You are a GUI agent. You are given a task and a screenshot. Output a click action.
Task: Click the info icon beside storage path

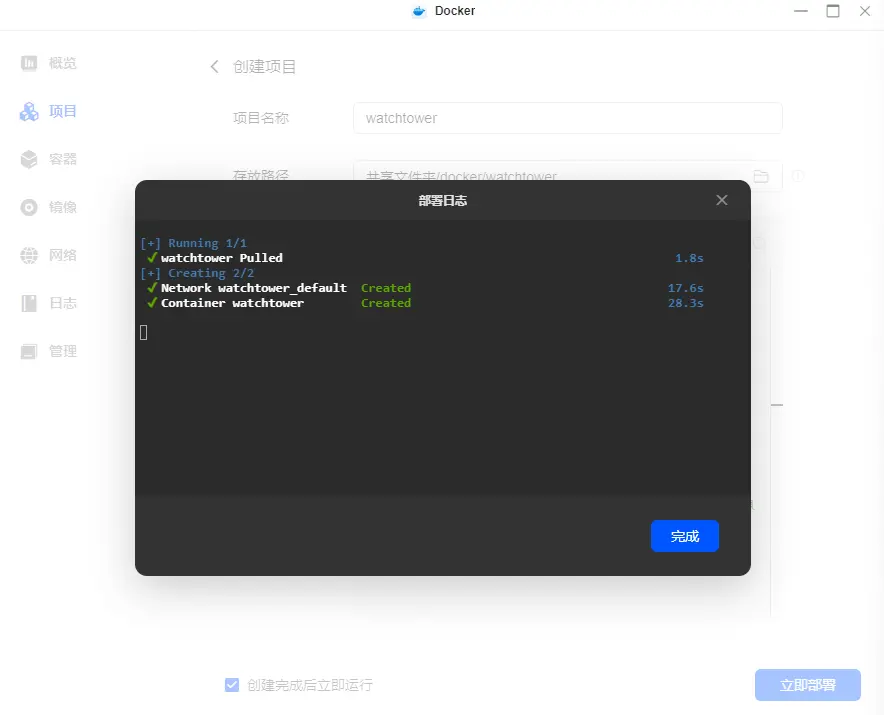(798, 176)
